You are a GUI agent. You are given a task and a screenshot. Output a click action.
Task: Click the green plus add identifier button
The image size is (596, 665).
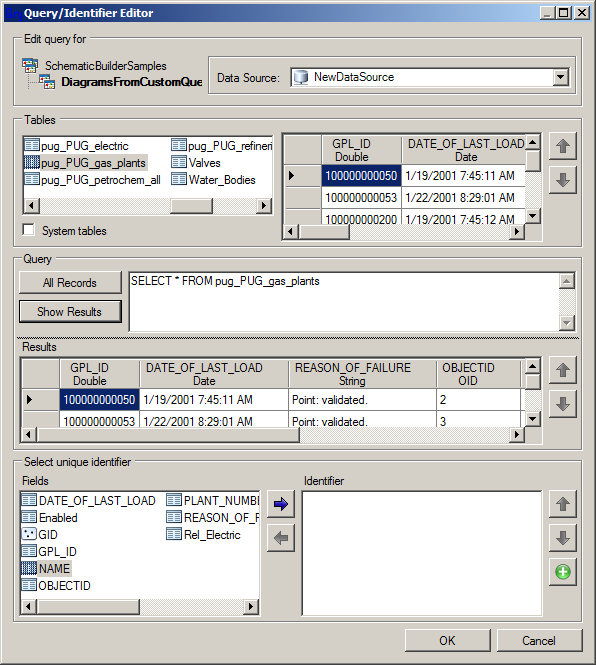[562, 572]
